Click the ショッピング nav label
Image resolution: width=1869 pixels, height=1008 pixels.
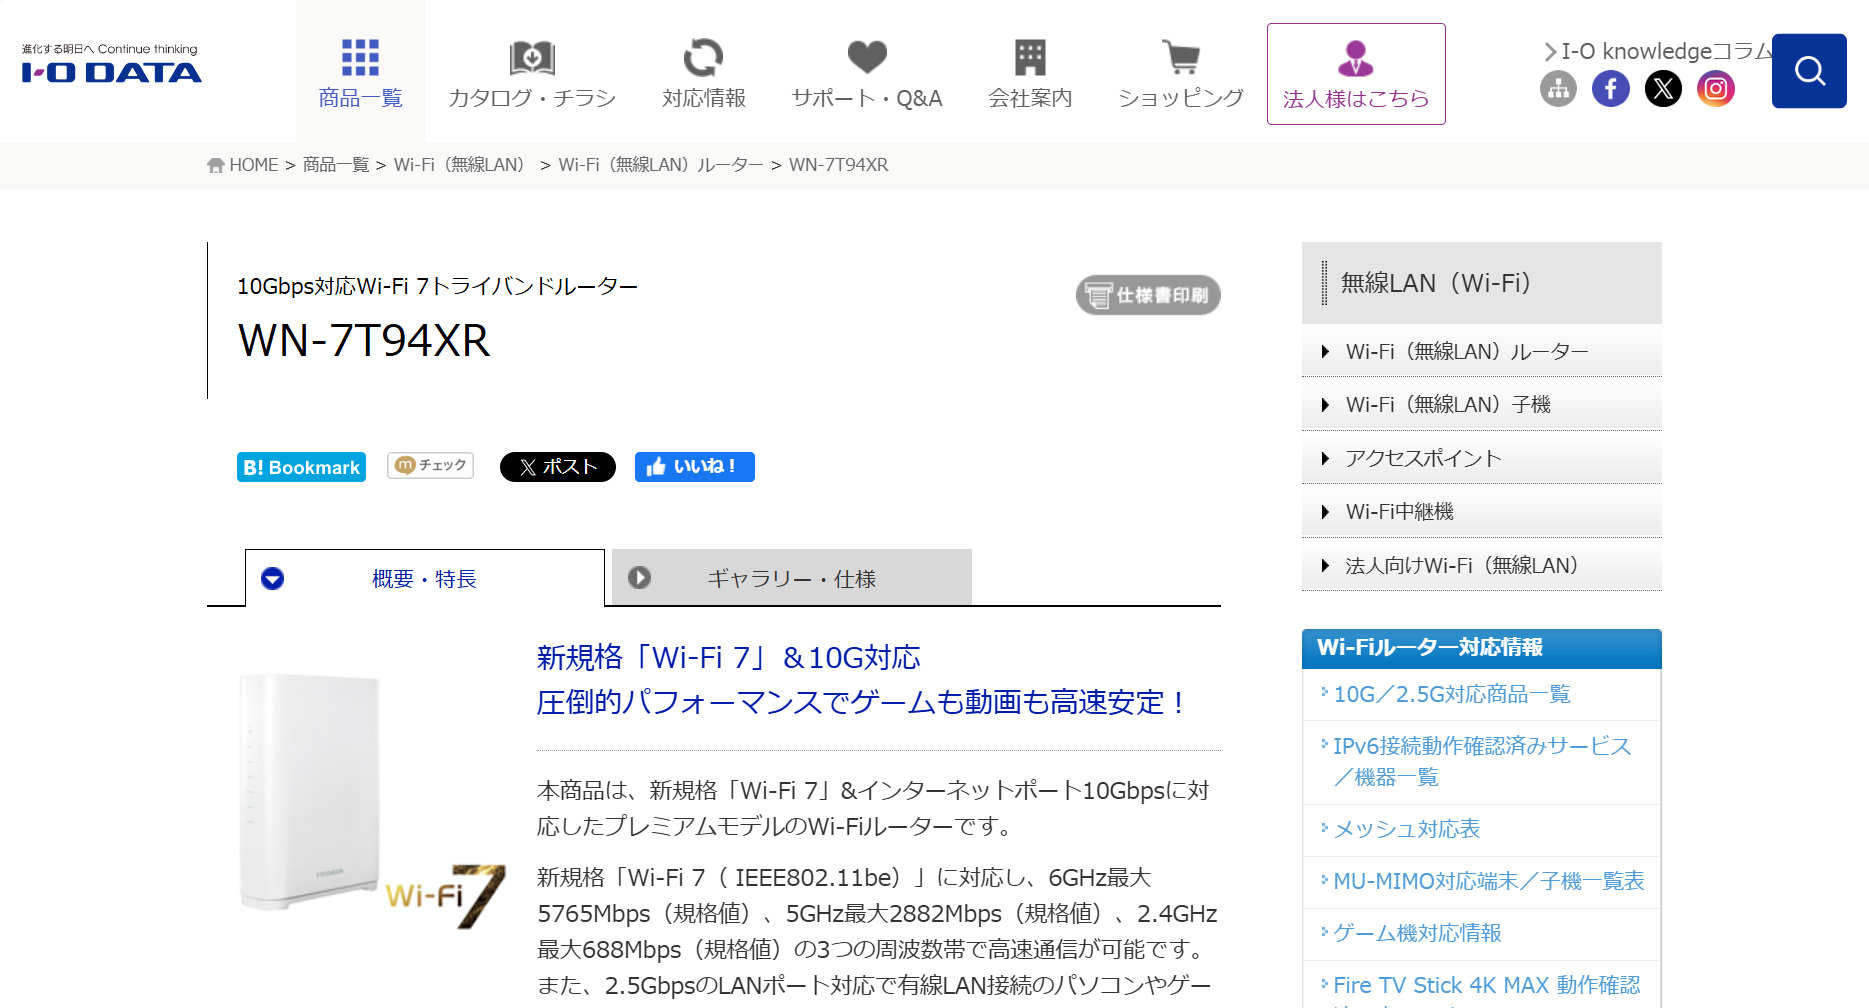[x=1181, y=98]
